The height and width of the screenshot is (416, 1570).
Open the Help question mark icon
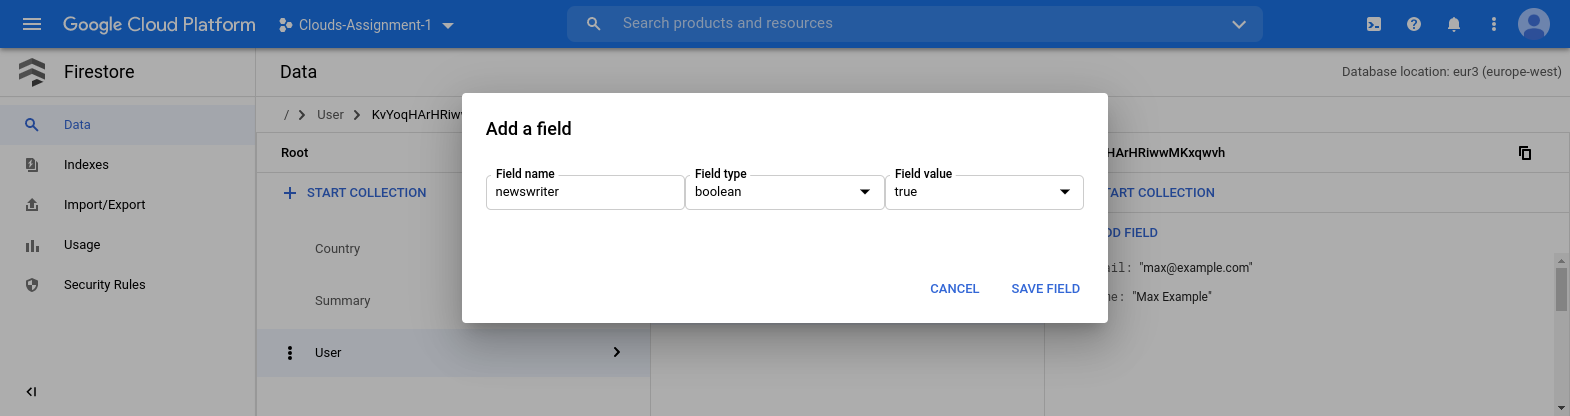[x=1414, y=24]
